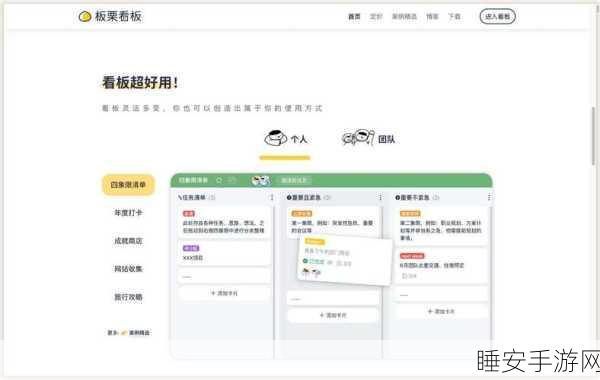Click the orange tag on the first 重要不紧急 card
Screen dimensions: 600x380
(x=410, y=214)
